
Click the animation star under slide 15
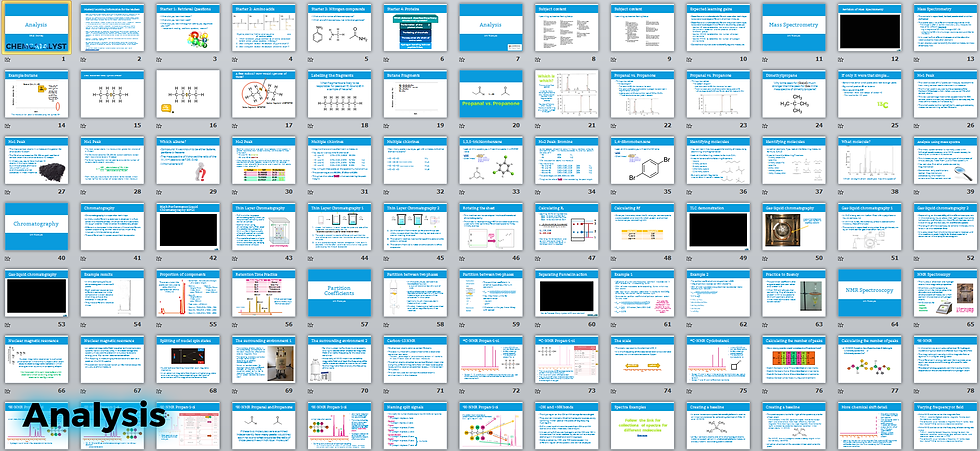tap(82, 125)
